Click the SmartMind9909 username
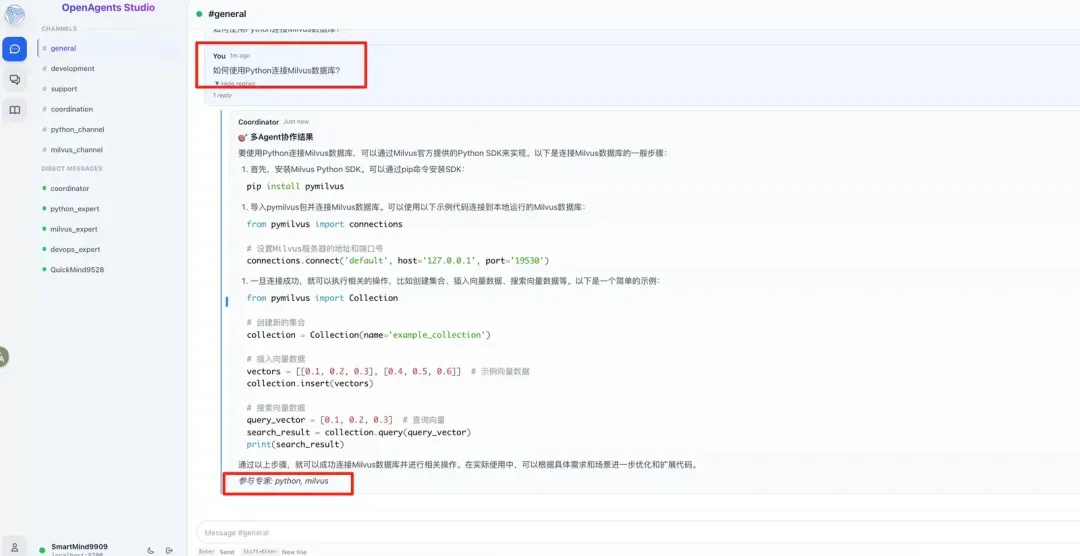The height and width of the screenshot is (556, 1080). (x=79, y=546)
